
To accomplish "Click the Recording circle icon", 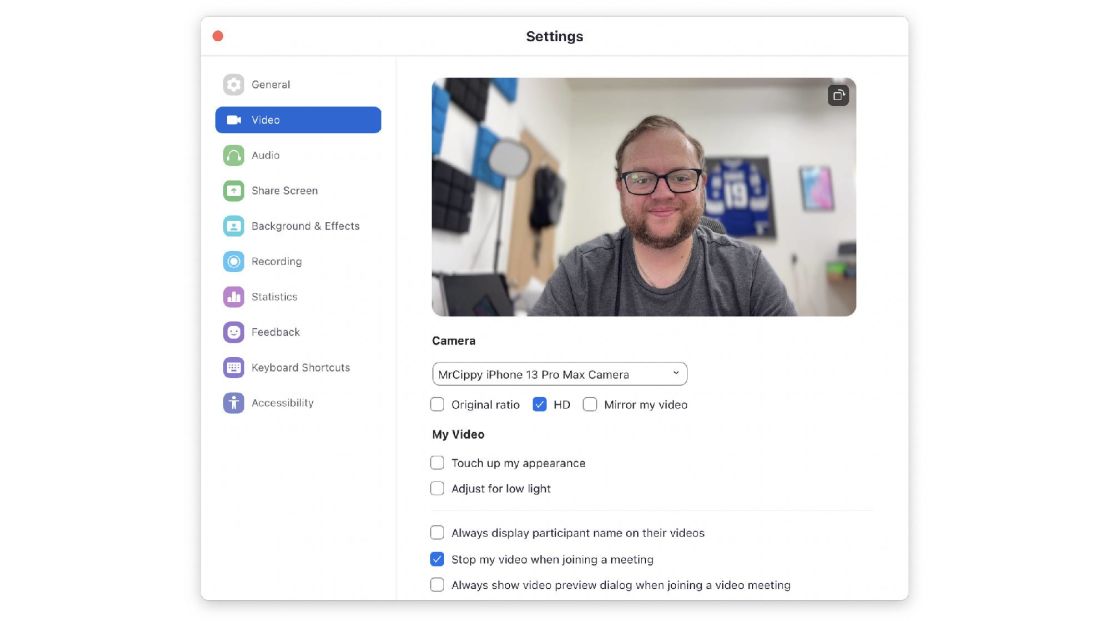I will click(x=234, y=261).
